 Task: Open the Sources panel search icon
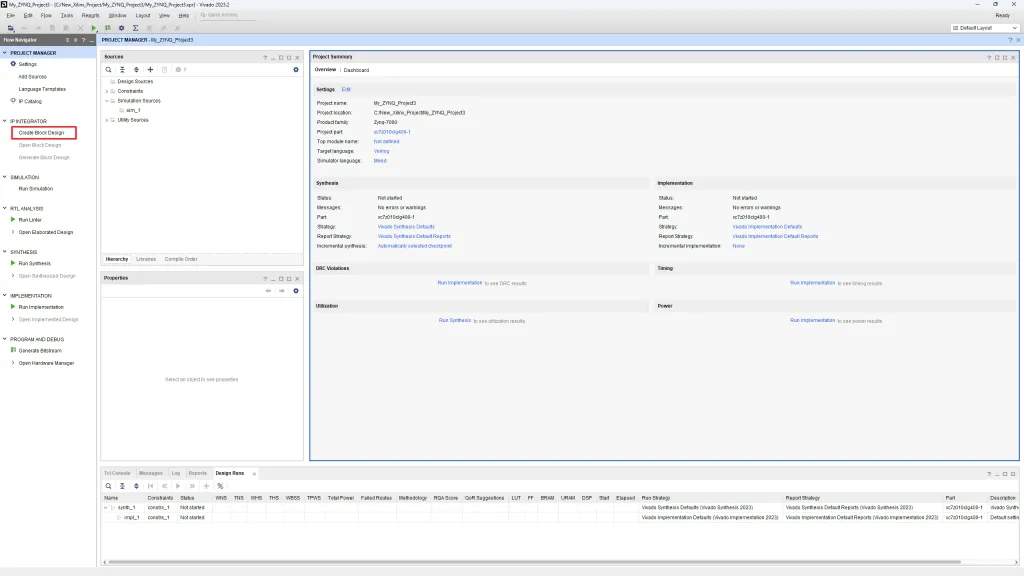[108, 69]
